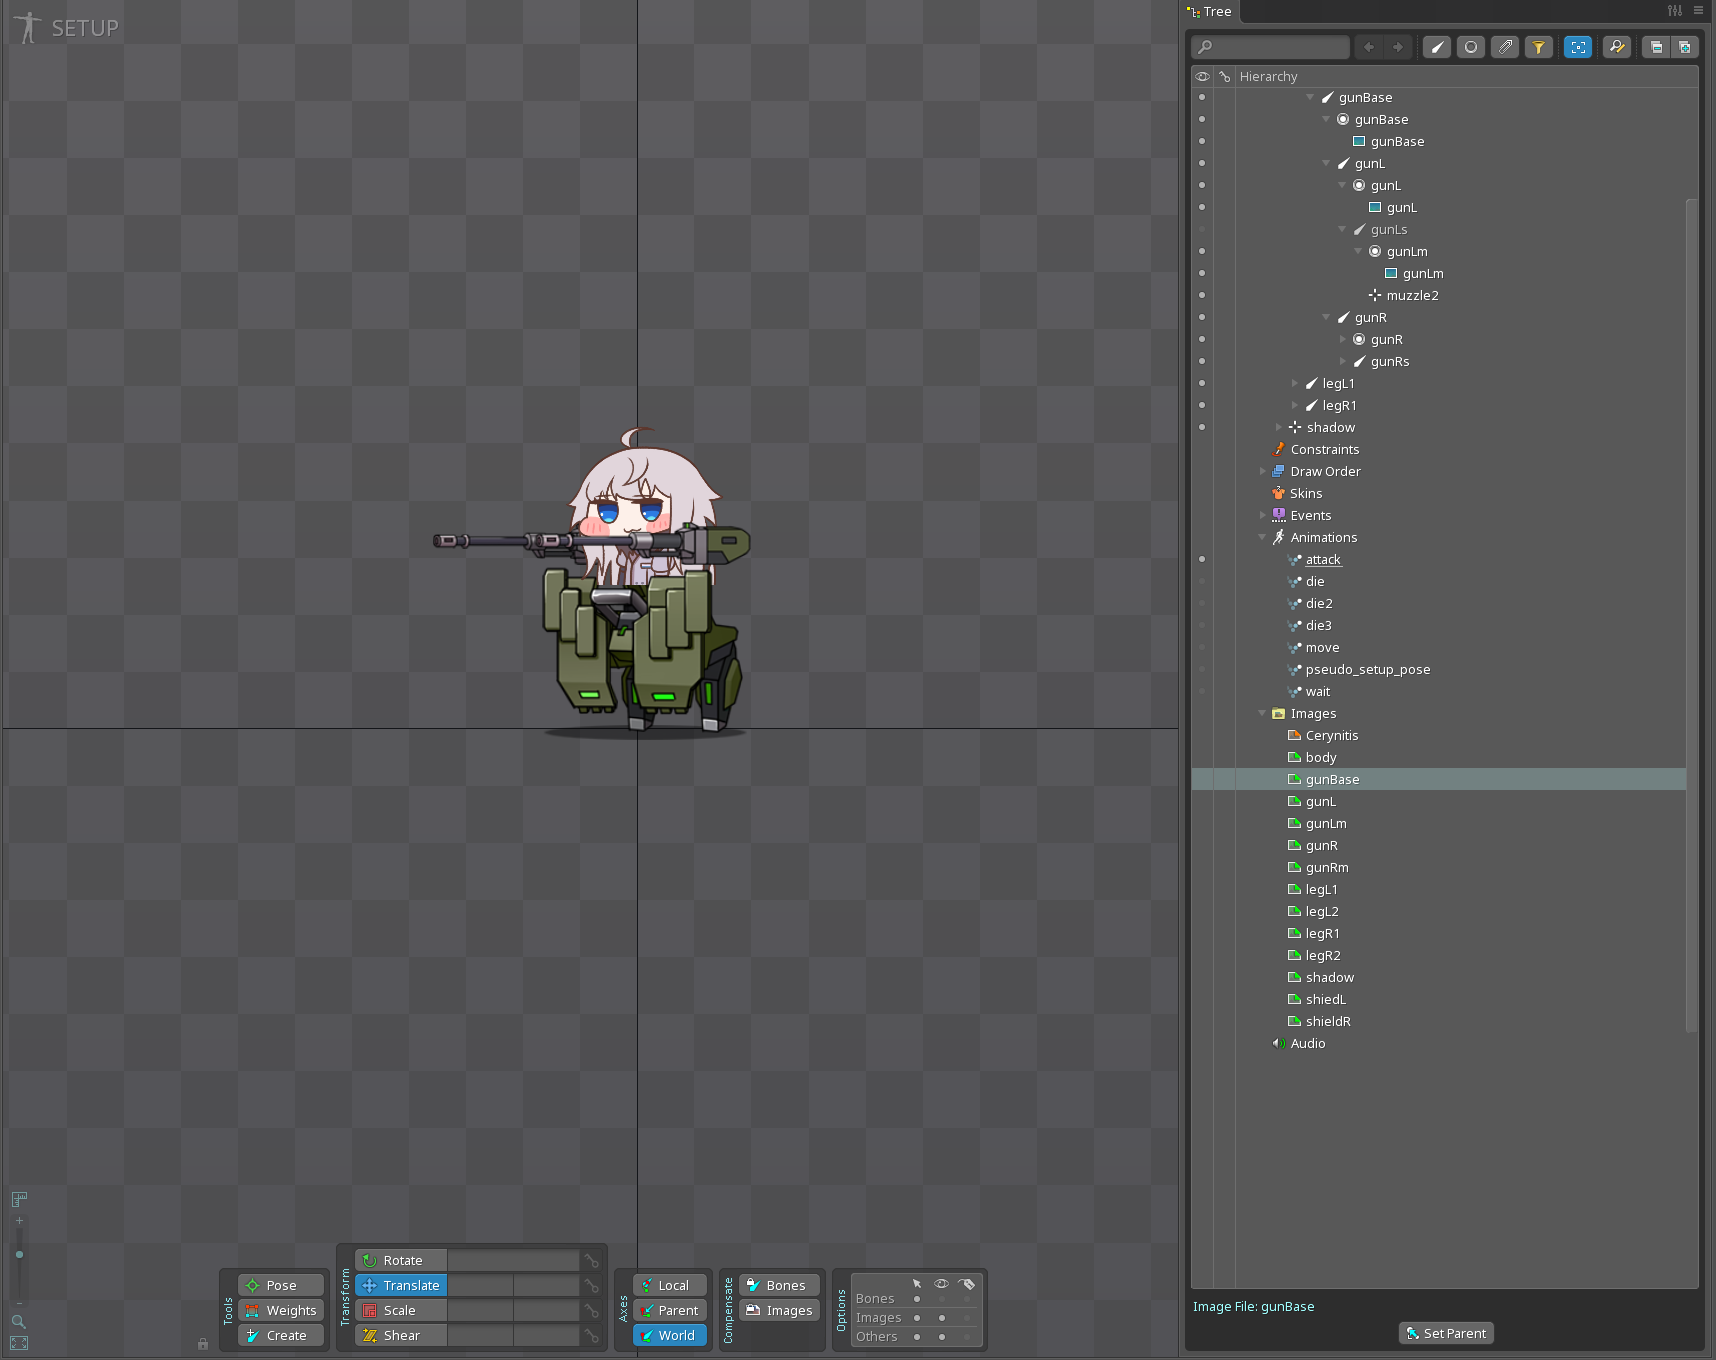This screenshot has height=1360, width=1716.
Task: Click the magnifier zoom icon in viewport
Action: coord(19,1322)
